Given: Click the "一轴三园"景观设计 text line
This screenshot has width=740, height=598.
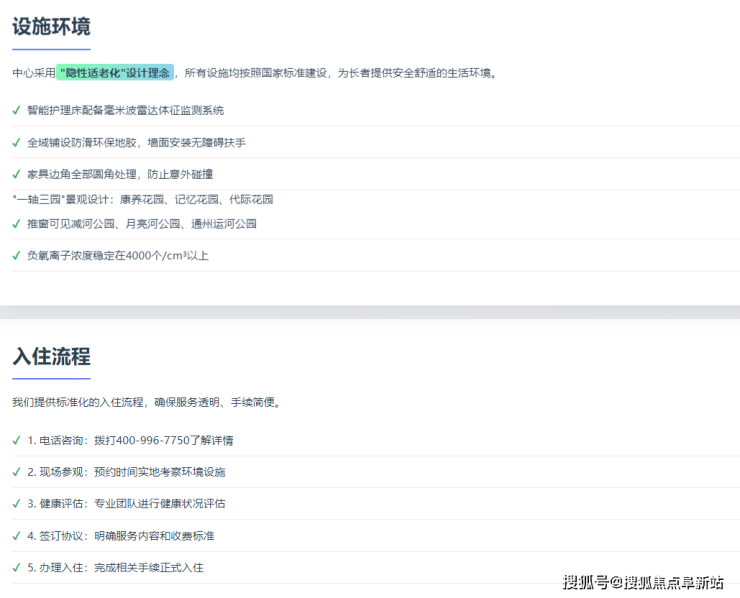Looking at the screenshot, I should [x=142, y=199].
